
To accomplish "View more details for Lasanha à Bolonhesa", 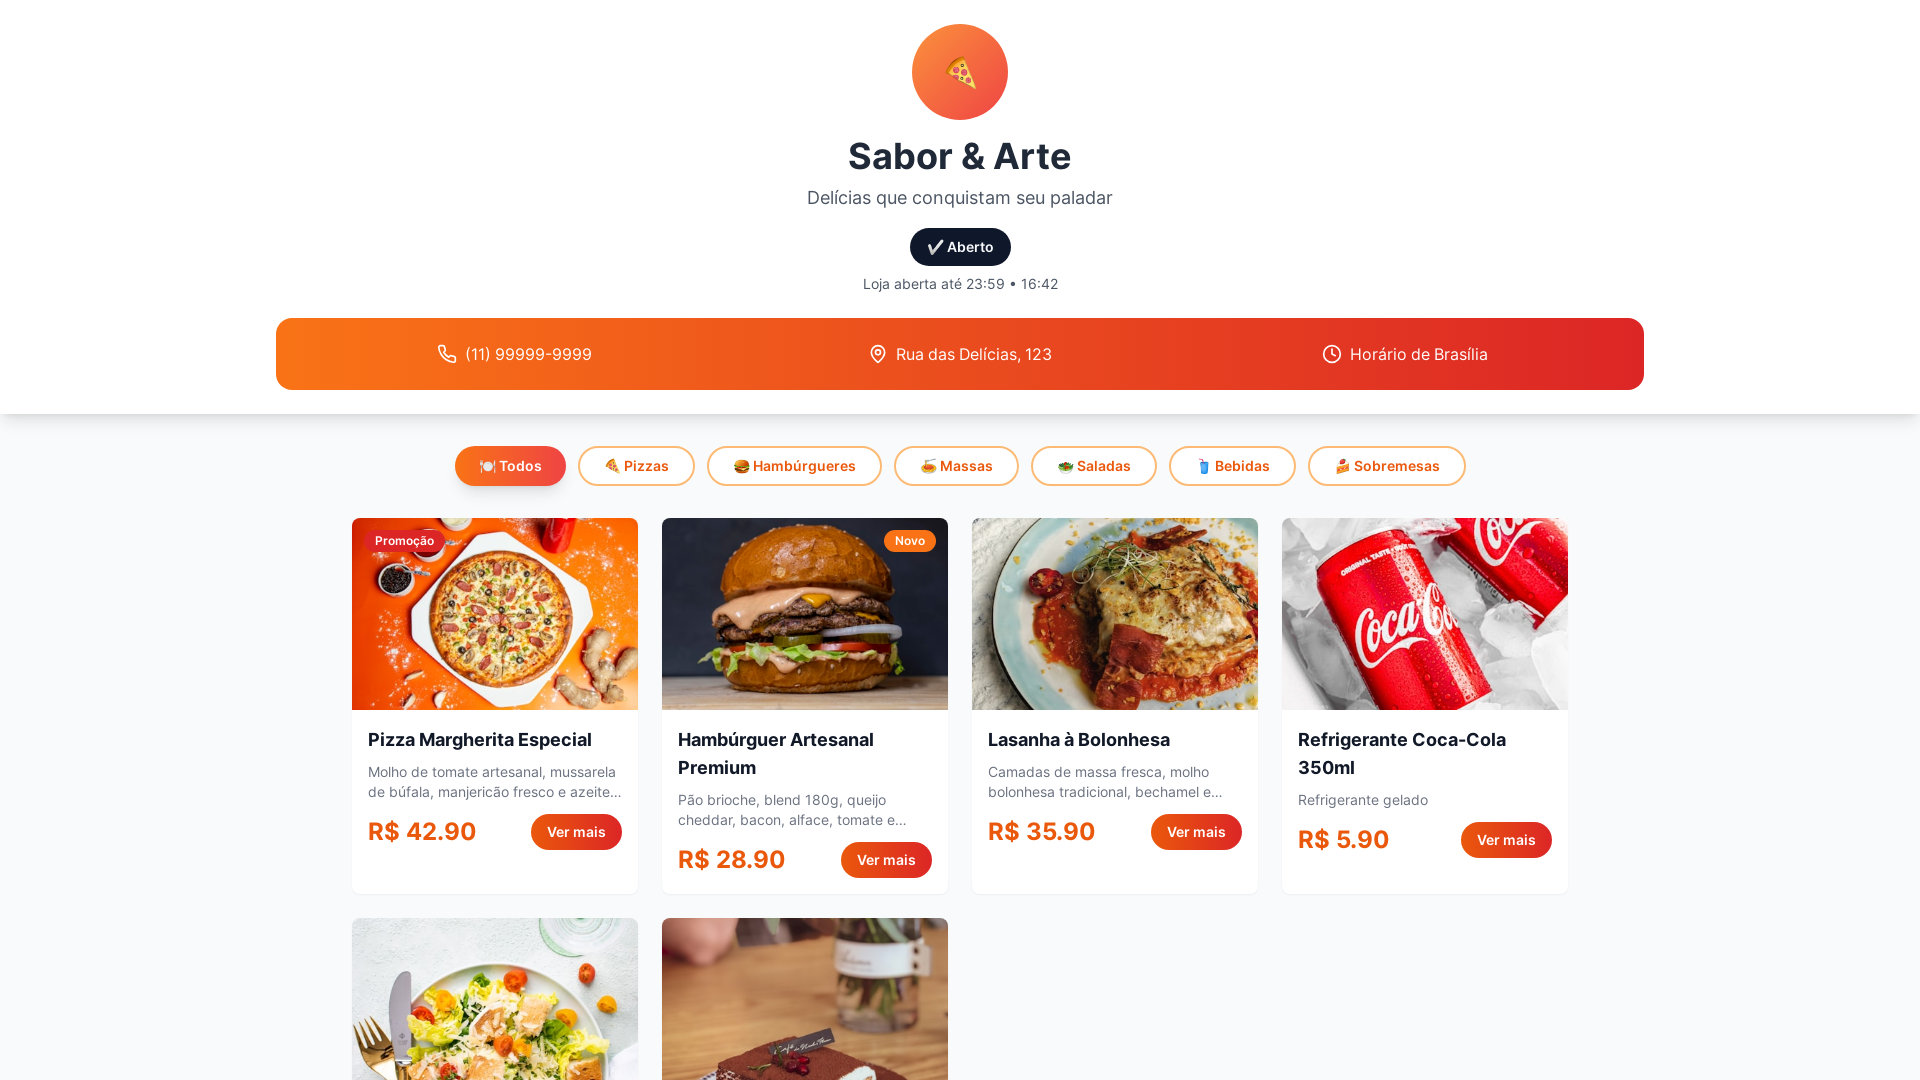I will coord(1196,832).
